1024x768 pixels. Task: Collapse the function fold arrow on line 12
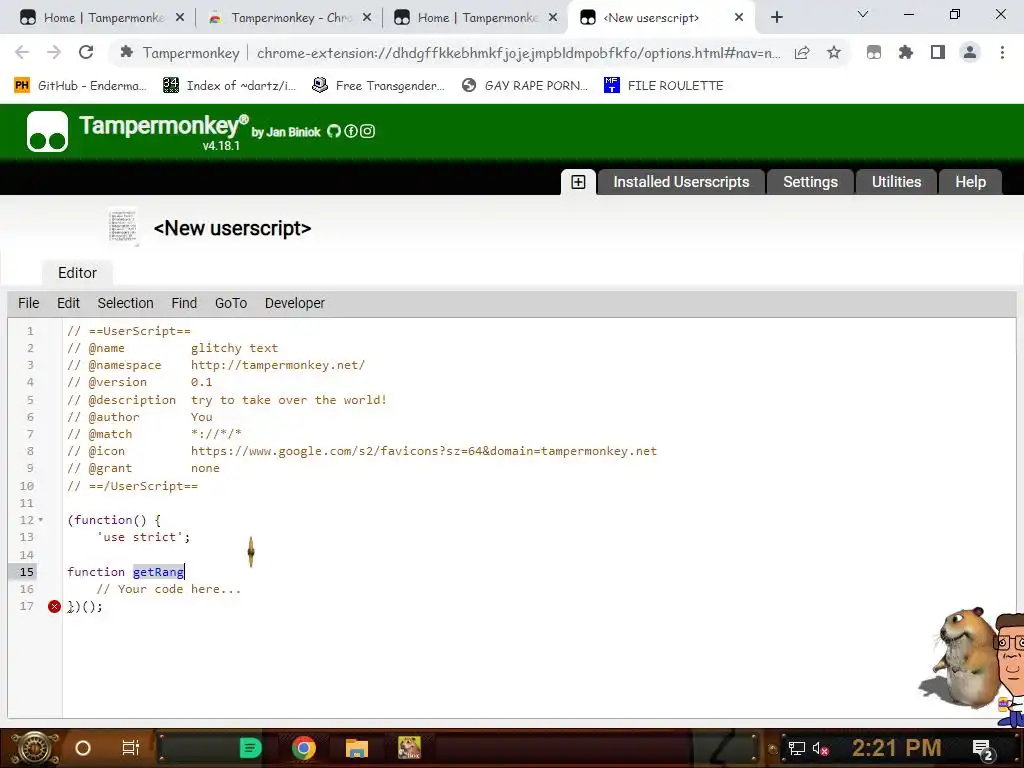40,520
